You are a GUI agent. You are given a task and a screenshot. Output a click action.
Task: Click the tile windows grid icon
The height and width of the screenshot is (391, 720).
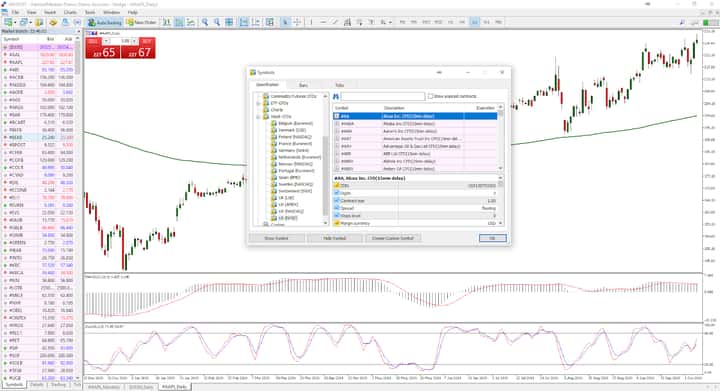coord(229,22)
